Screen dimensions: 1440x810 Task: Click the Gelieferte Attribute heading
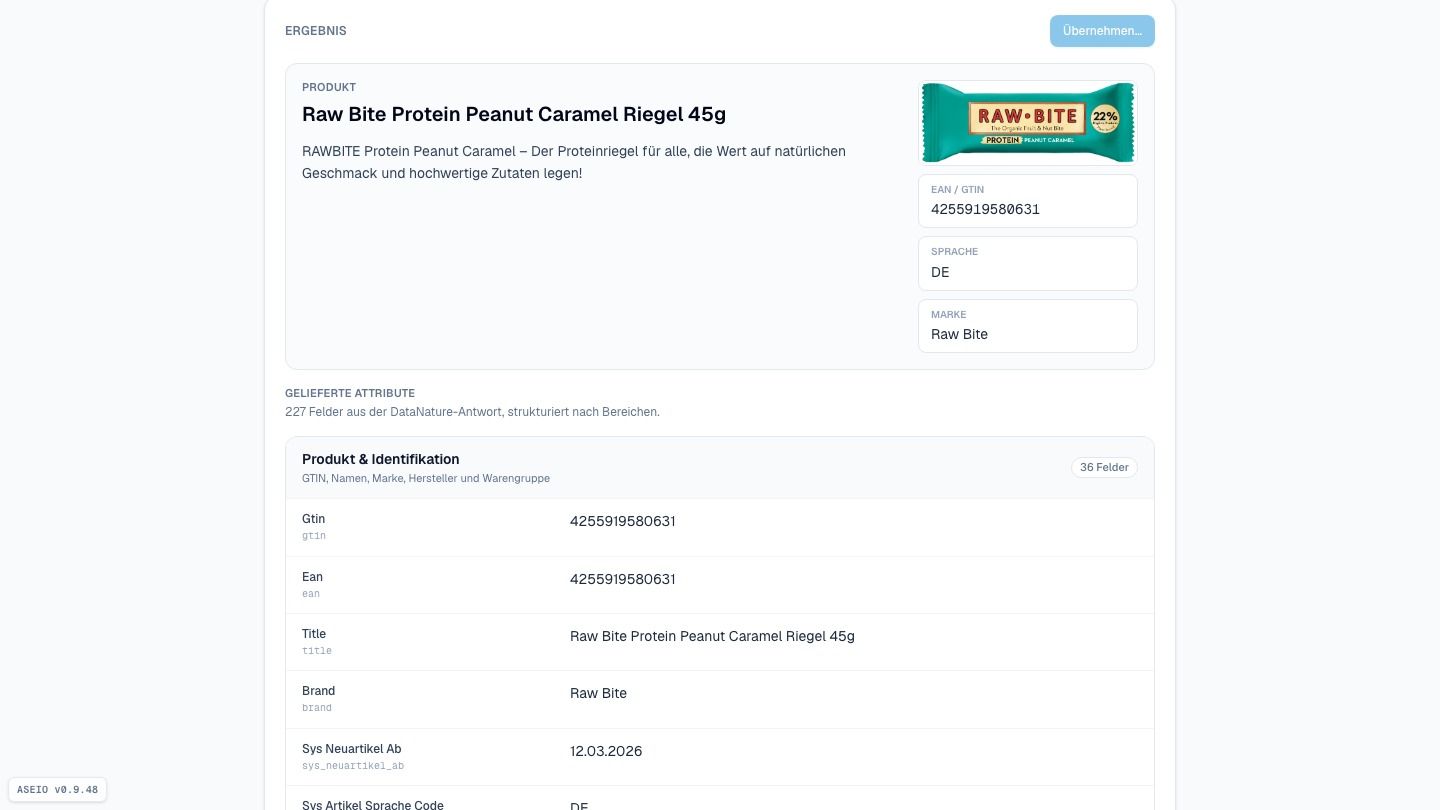(x=350, y=393)
